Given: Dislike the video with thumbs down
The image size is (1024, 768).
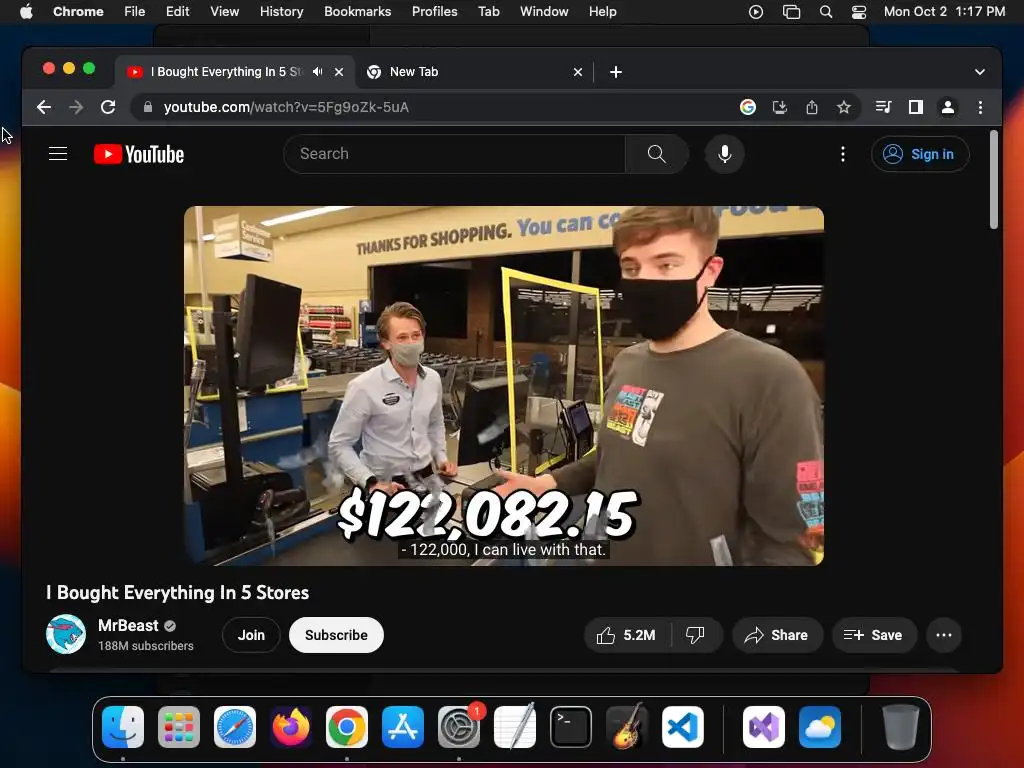Looking at the screenshot, I should pyautogui.click(x=696, y=635).
